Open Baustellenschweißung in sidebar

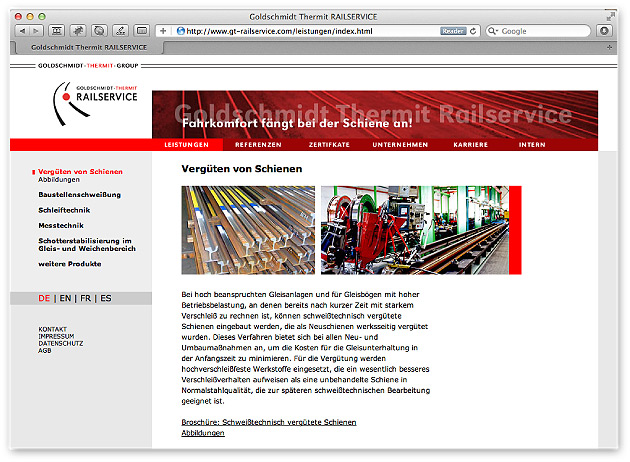pos(80,194)
